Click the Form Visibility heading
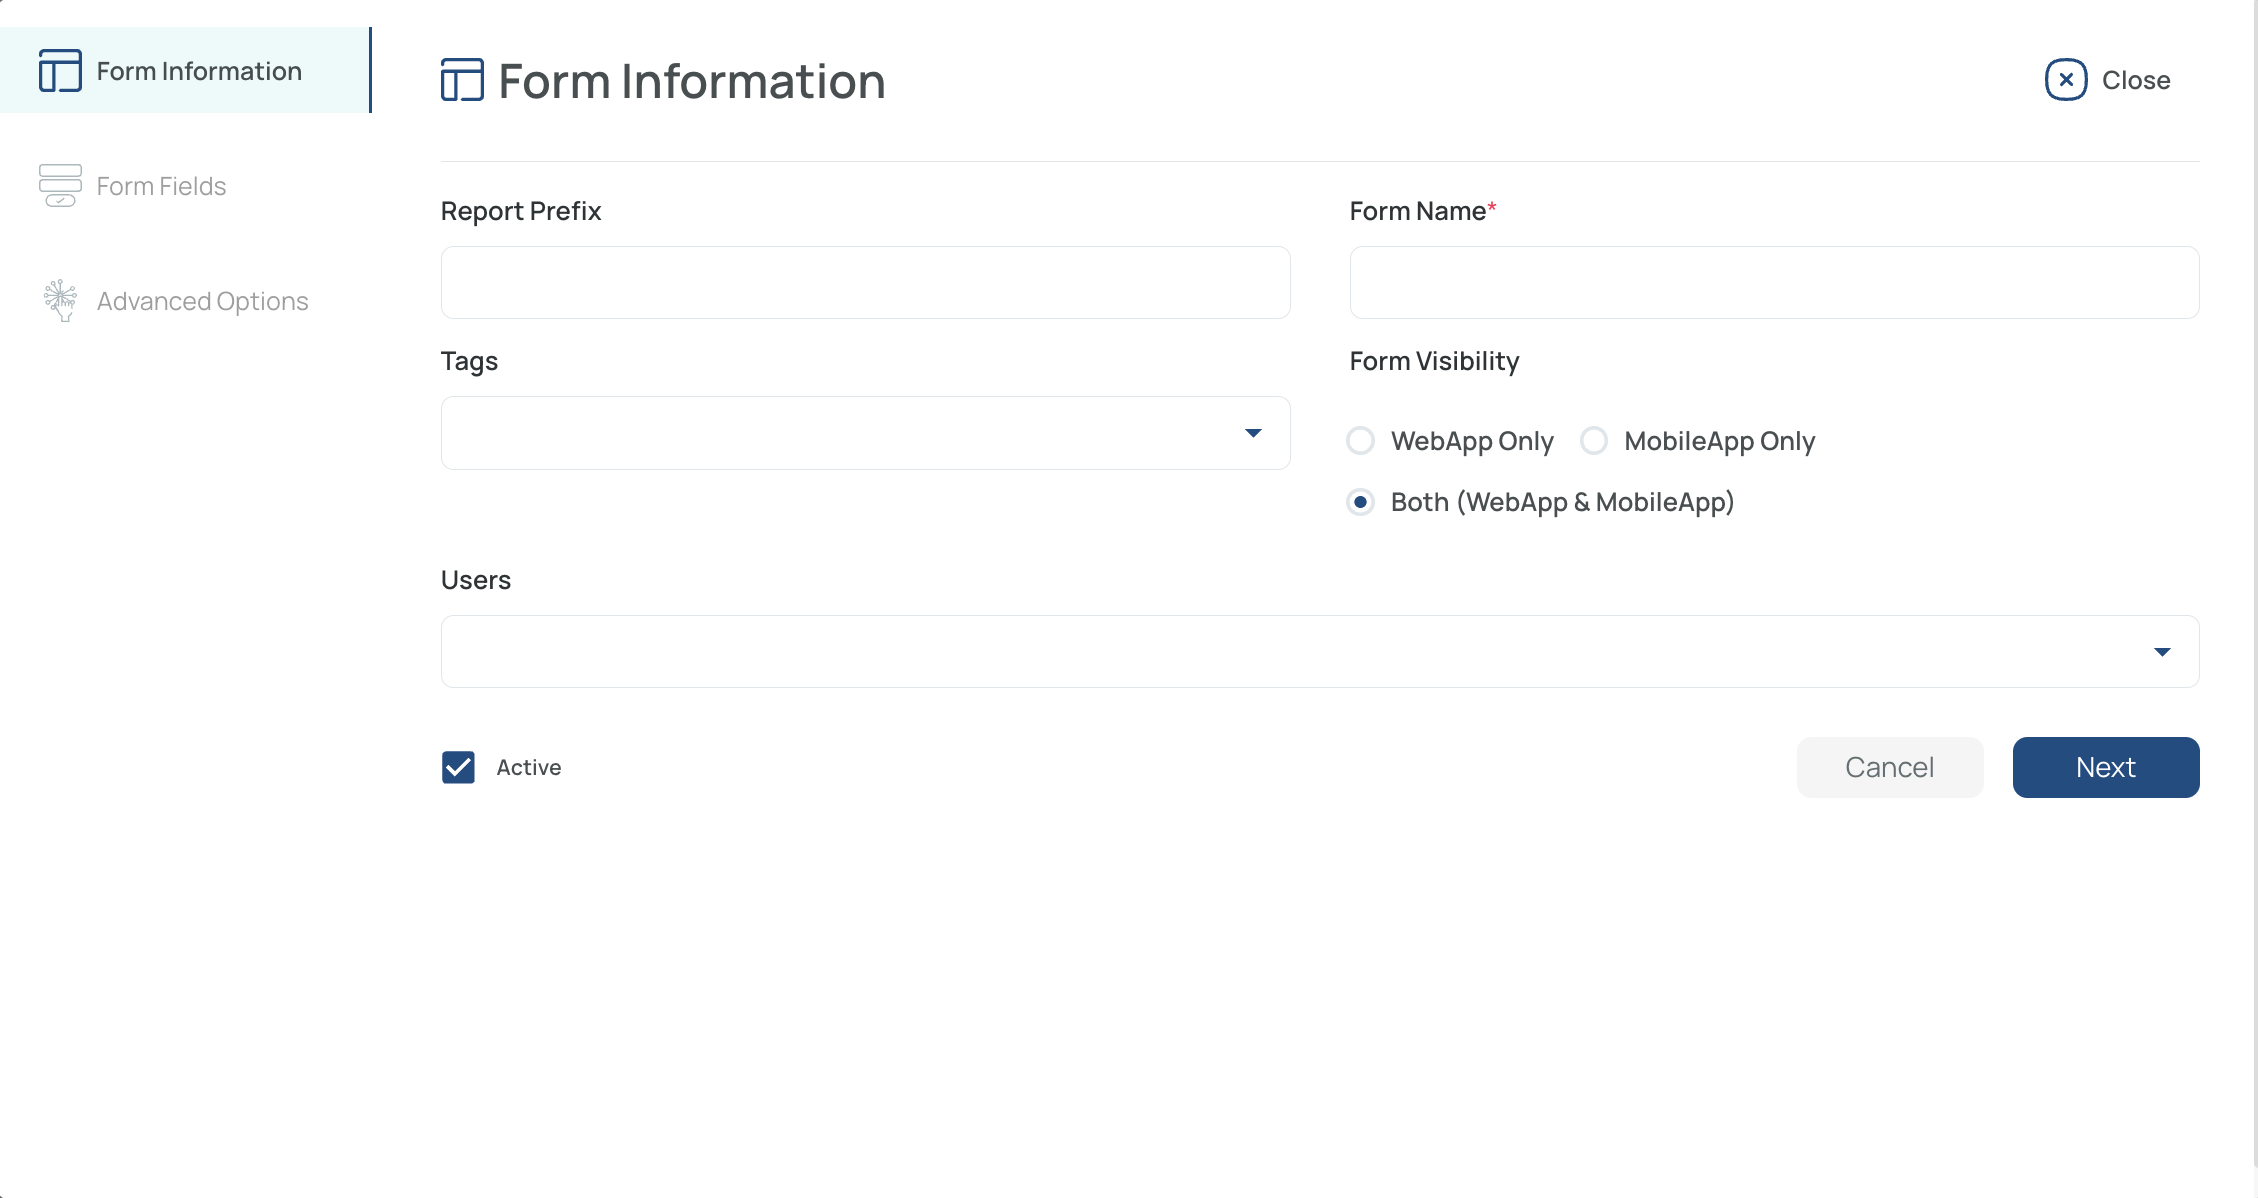Image resolution: width=2258 pixels, height=1198 pixels. 1434,361
